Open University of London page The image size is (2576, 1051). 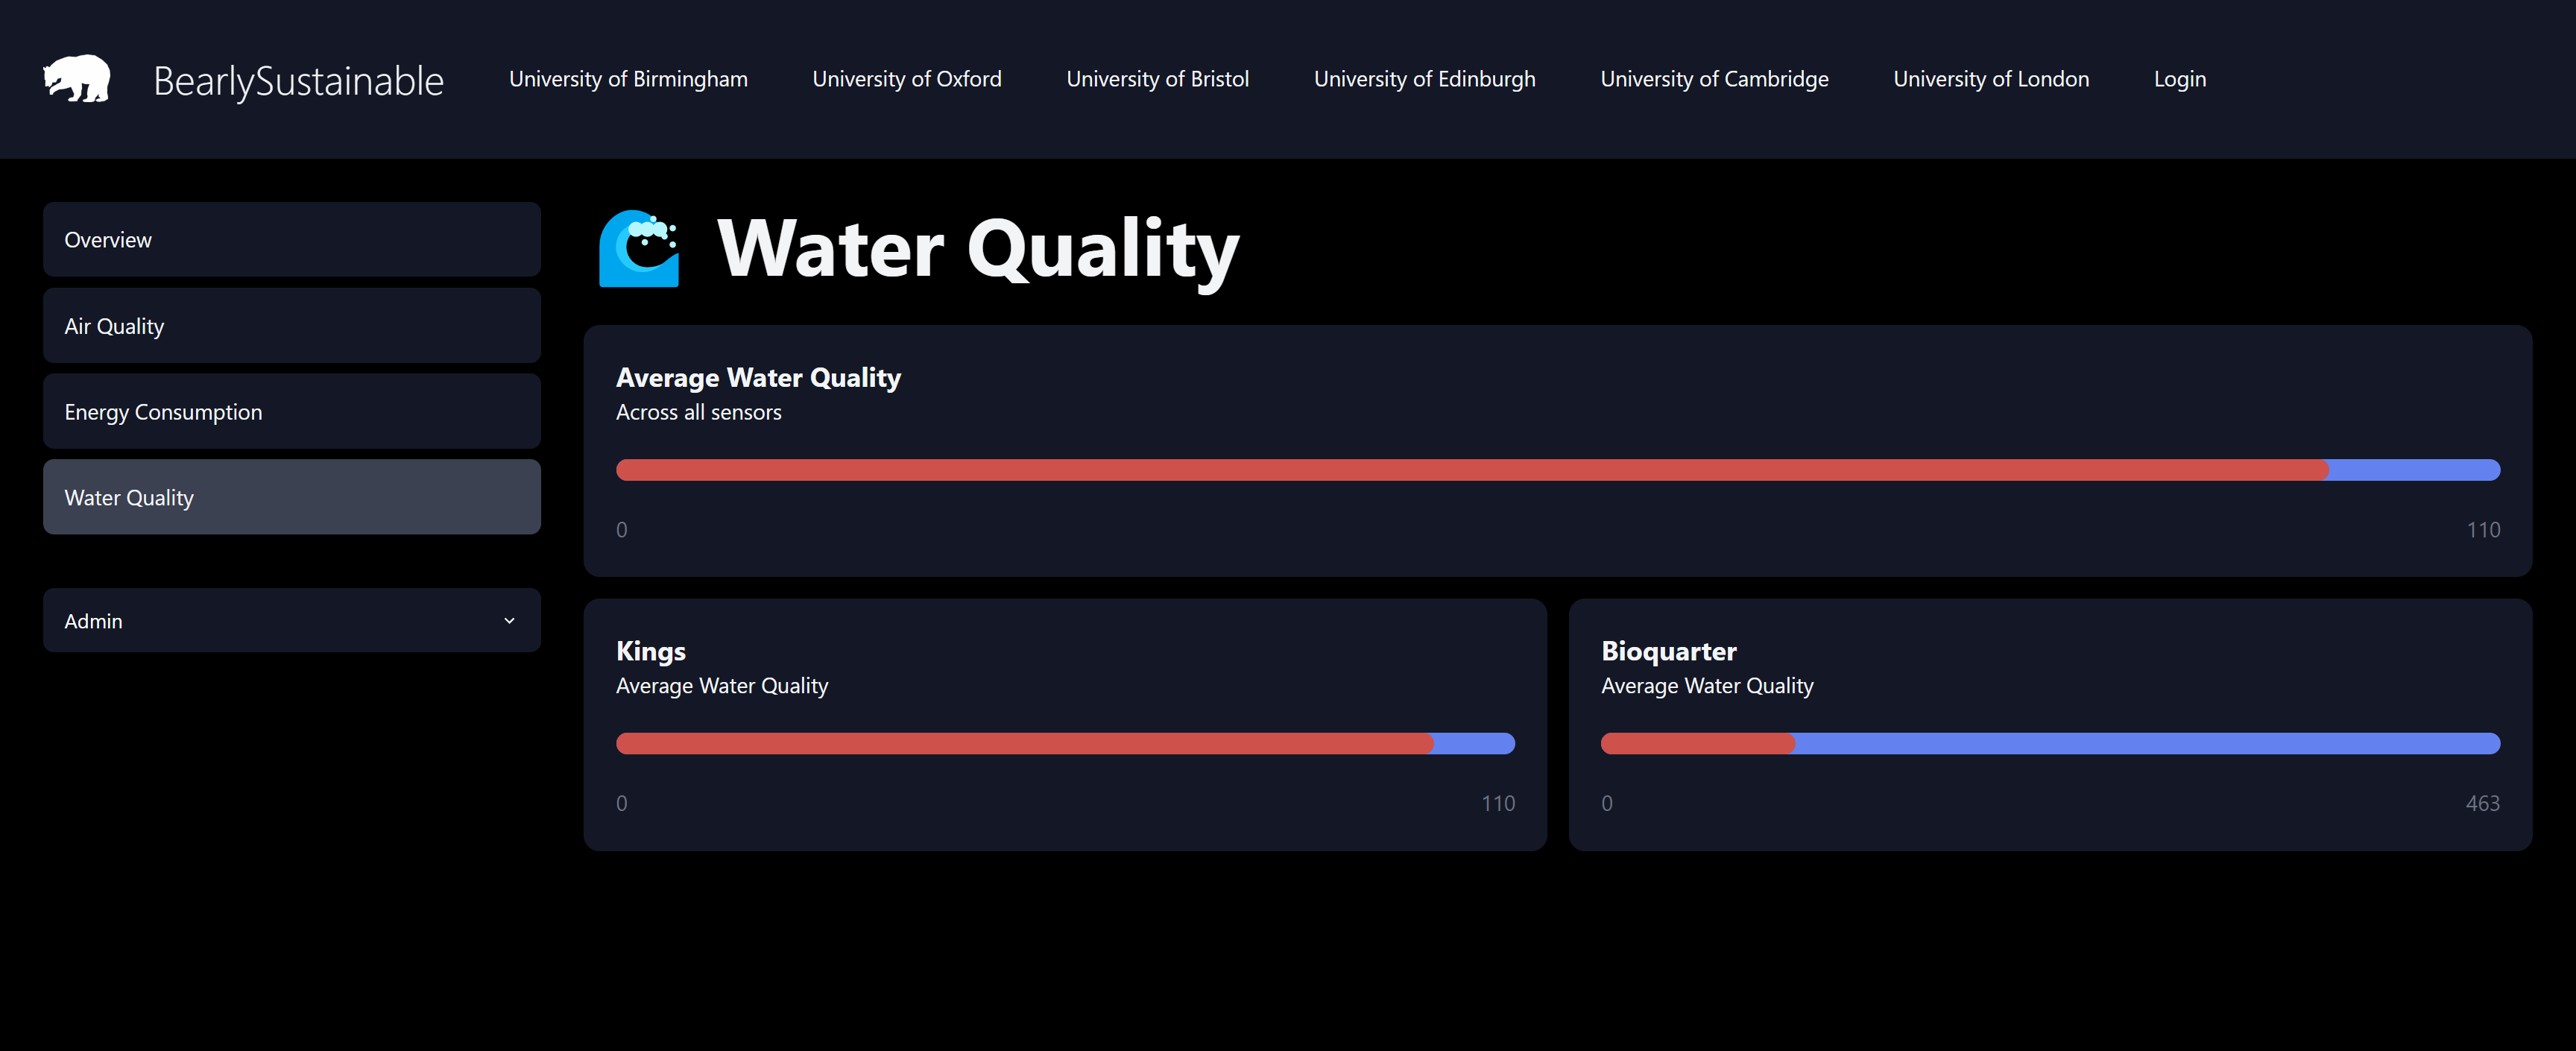(x=1990, y=79)
